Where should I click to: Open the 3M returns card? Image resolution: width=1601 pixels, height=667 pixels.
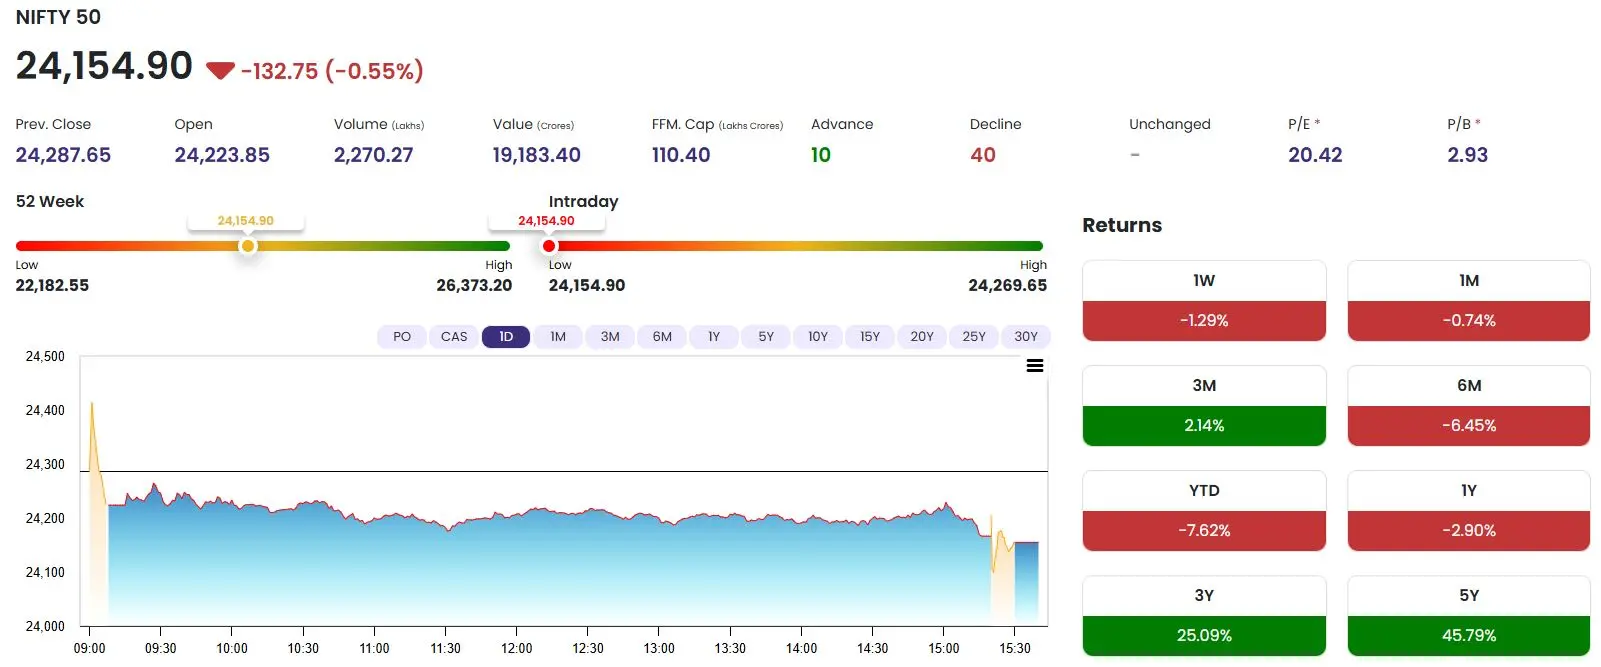coord(1204,406)
